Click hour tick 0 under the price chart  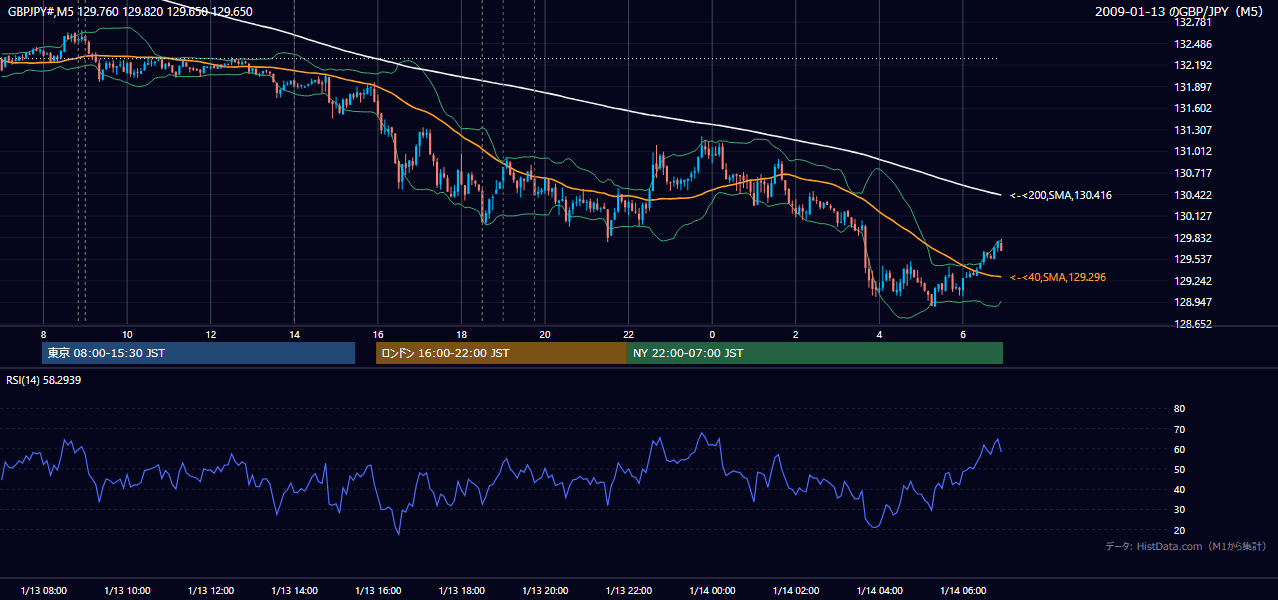coord(712,334)
